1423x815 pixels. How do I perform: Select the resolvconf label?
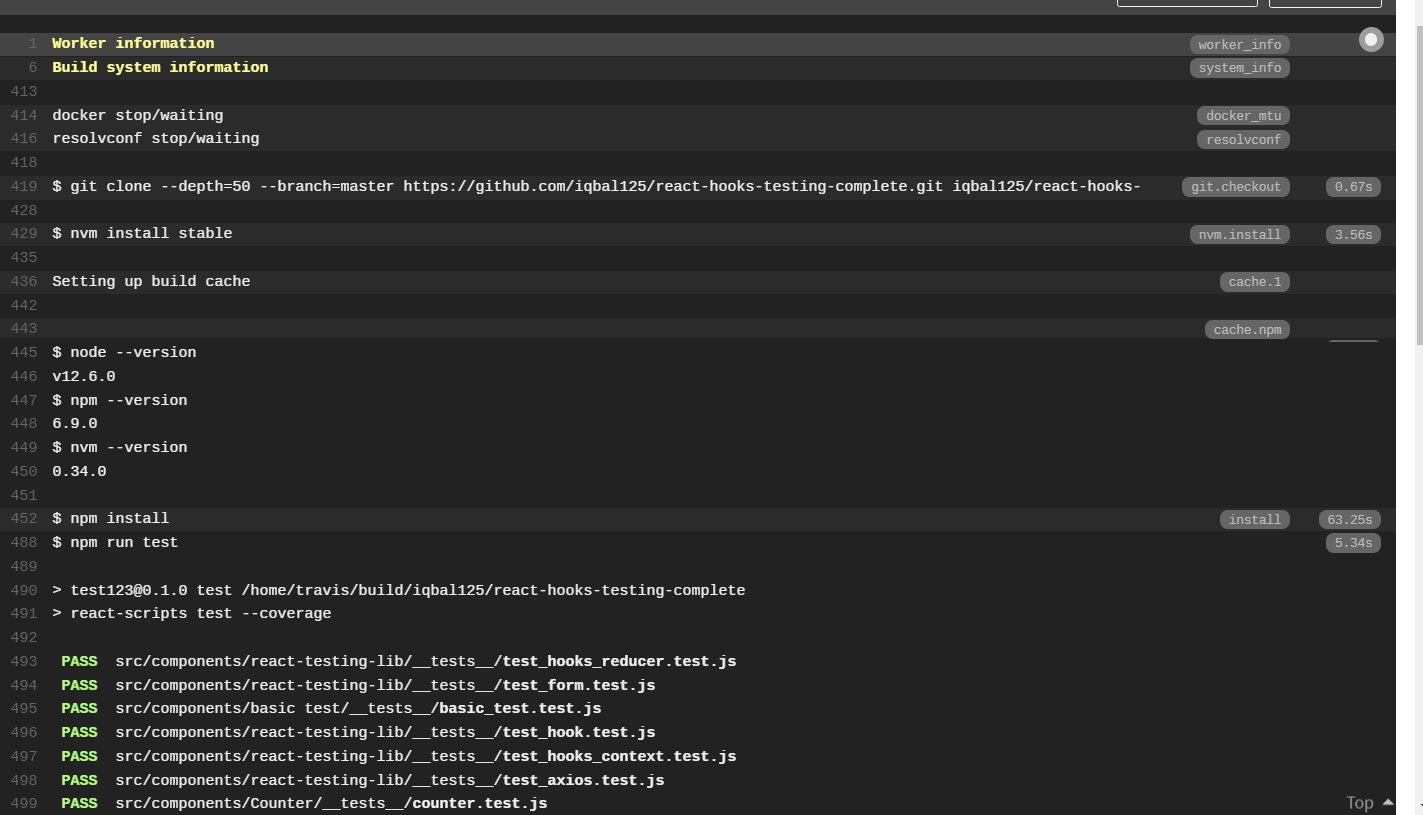(x=1243, y=140)
